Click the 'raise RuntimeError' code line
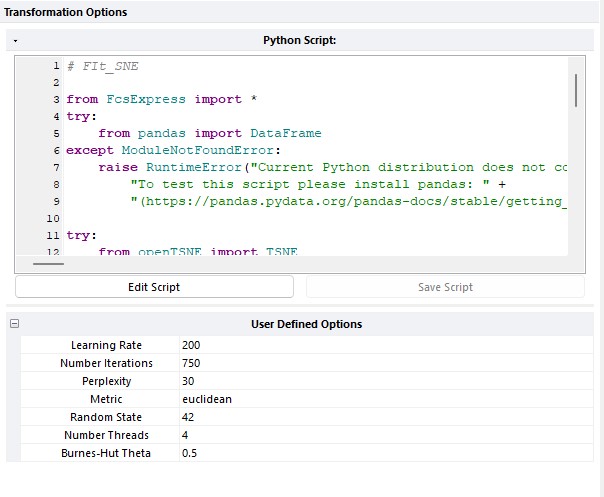The width and height of the screenshot is (604, 497). [x=333, y=167]
